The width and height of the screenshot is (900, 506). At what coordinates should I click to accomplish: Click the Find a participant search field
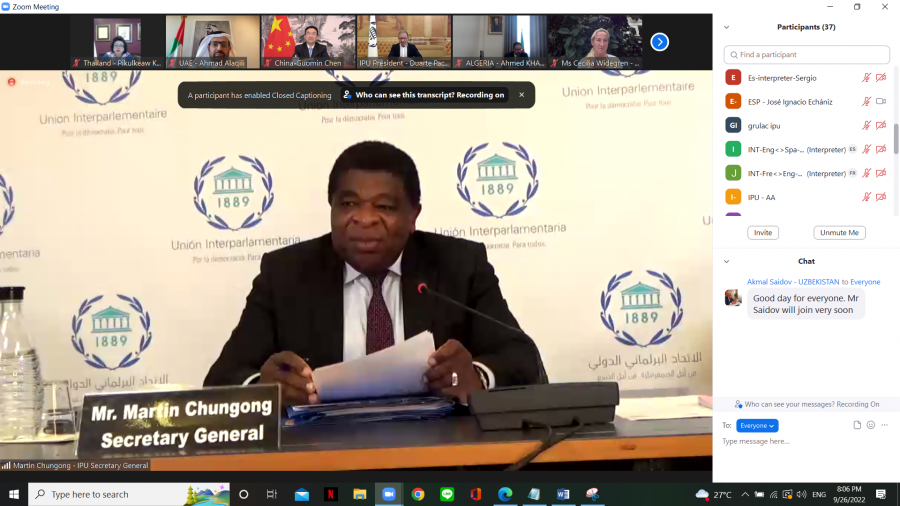click(806, 54)
